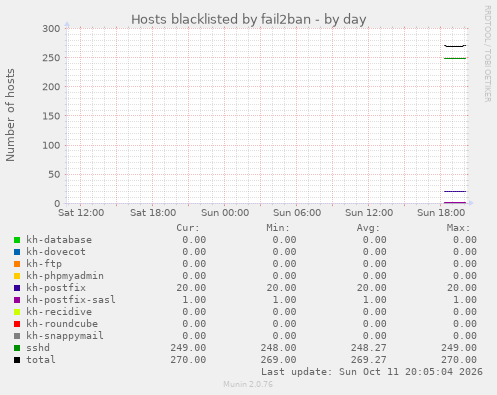Click the 'Sun 06:00' x-axis label
This screenshot has height=395, width=497.
(x=297, y=213)
